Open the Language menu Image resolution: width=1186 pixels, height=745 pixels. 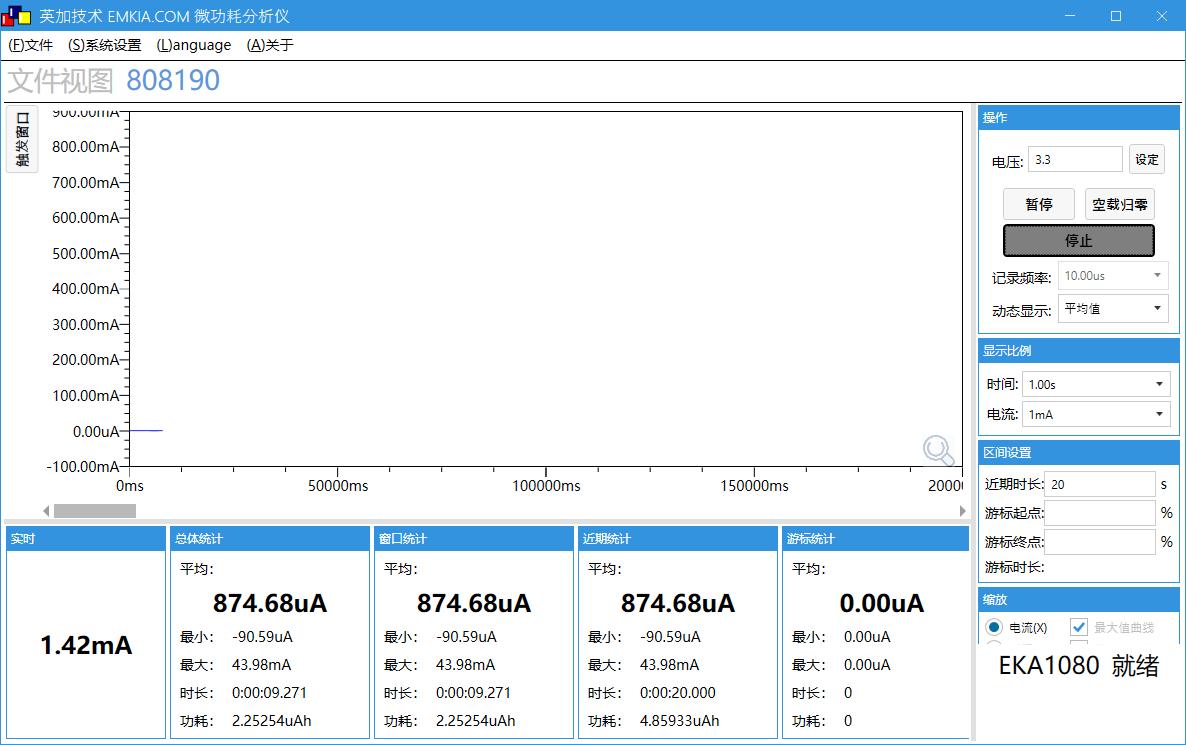point(194,45)
